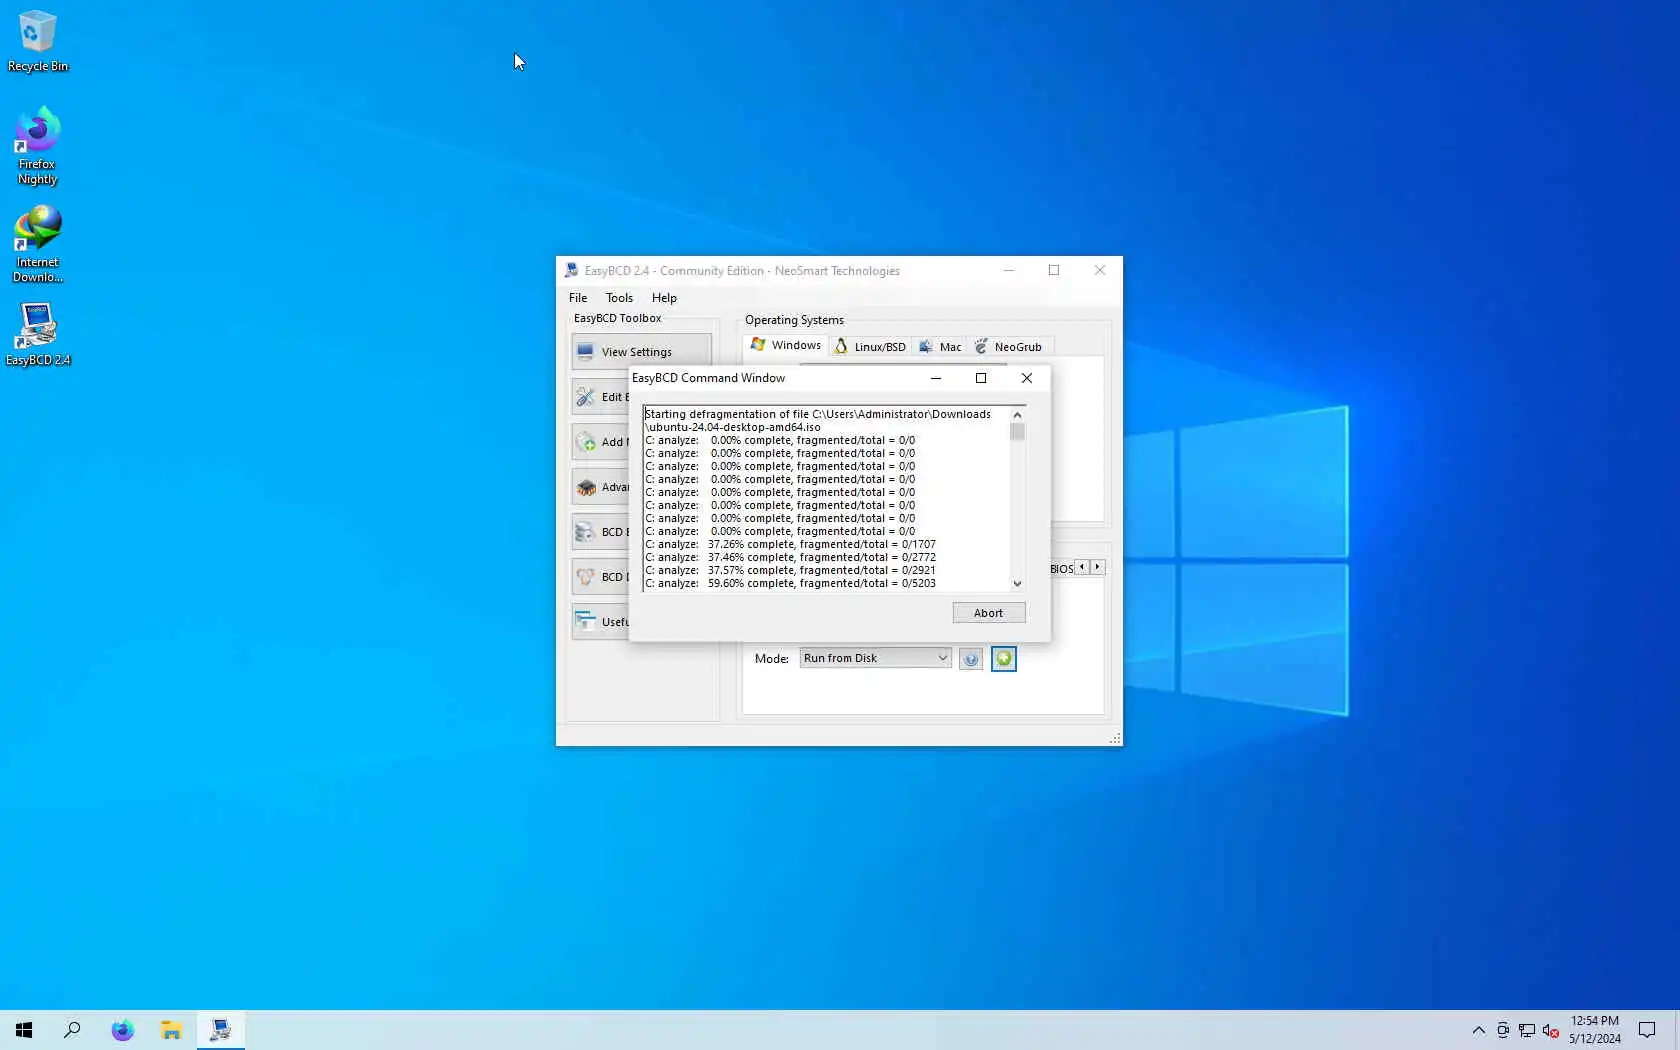Click the Edit Boot Menu toolbox button
The height and width of the screenshot is (1050, 1680).
(601, 397)
